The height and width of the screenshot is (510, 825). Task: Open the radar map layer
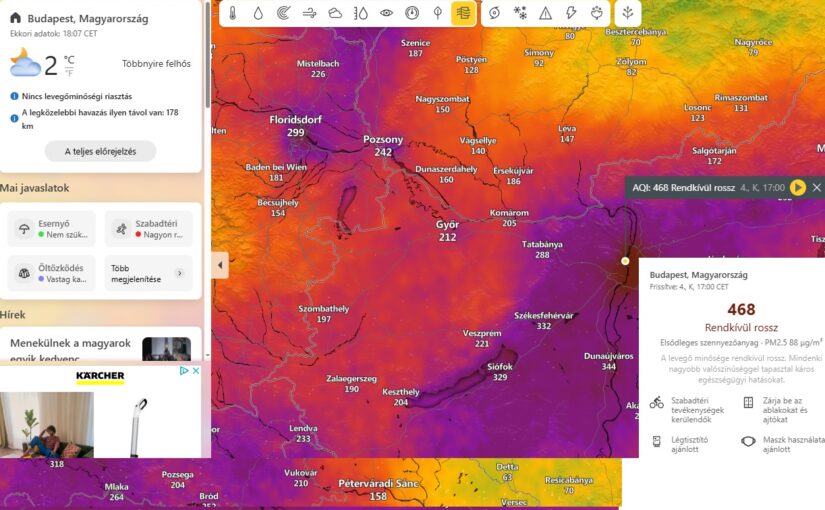click(283, 13)
